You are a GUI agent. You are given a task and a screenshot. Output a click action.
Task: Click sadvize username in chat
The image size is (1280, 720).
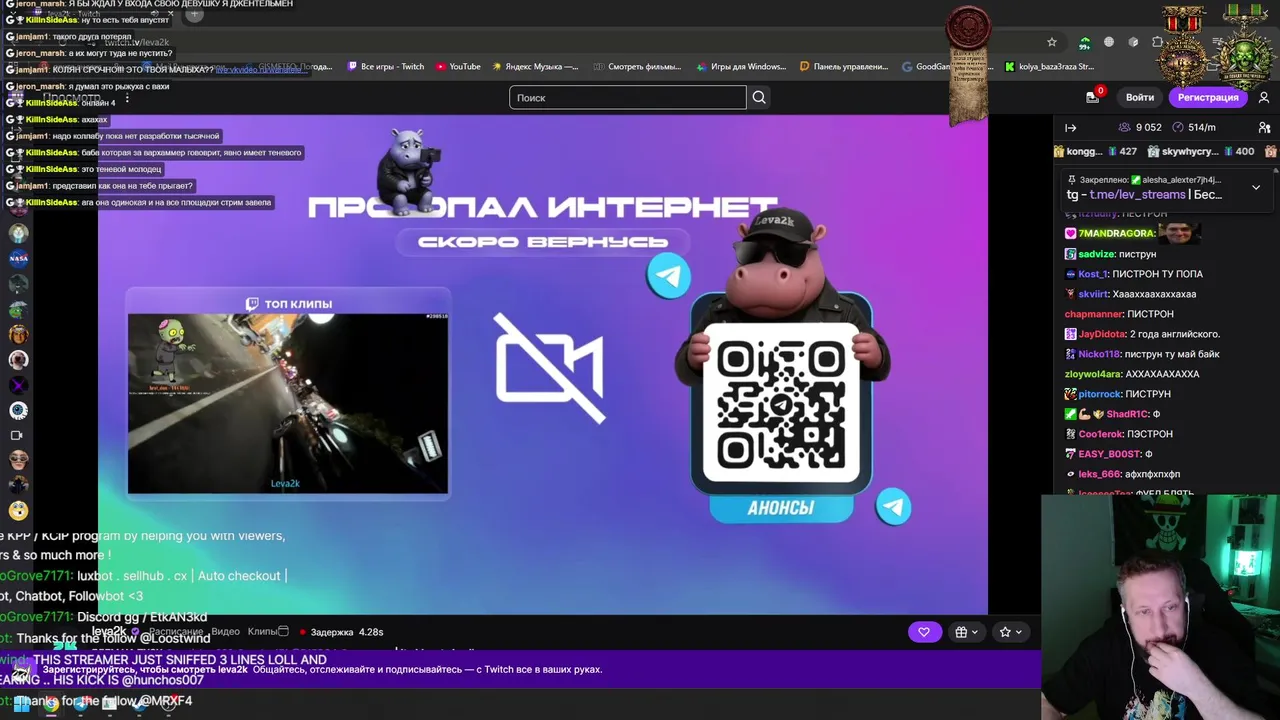[x=1097, y=254]
